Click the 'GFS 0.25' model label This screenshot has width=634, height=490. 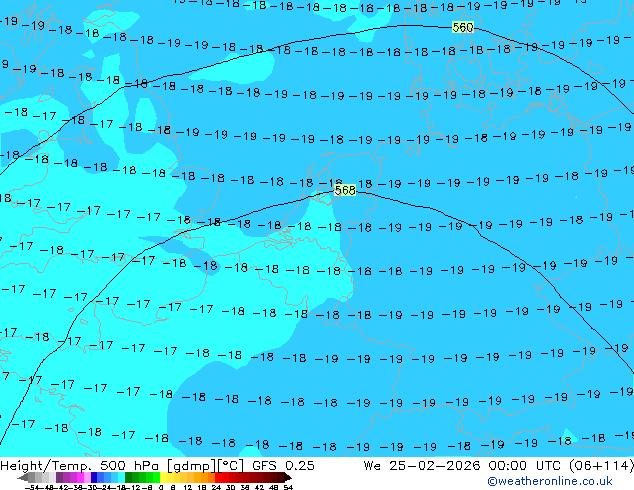(x=283, y=466)
